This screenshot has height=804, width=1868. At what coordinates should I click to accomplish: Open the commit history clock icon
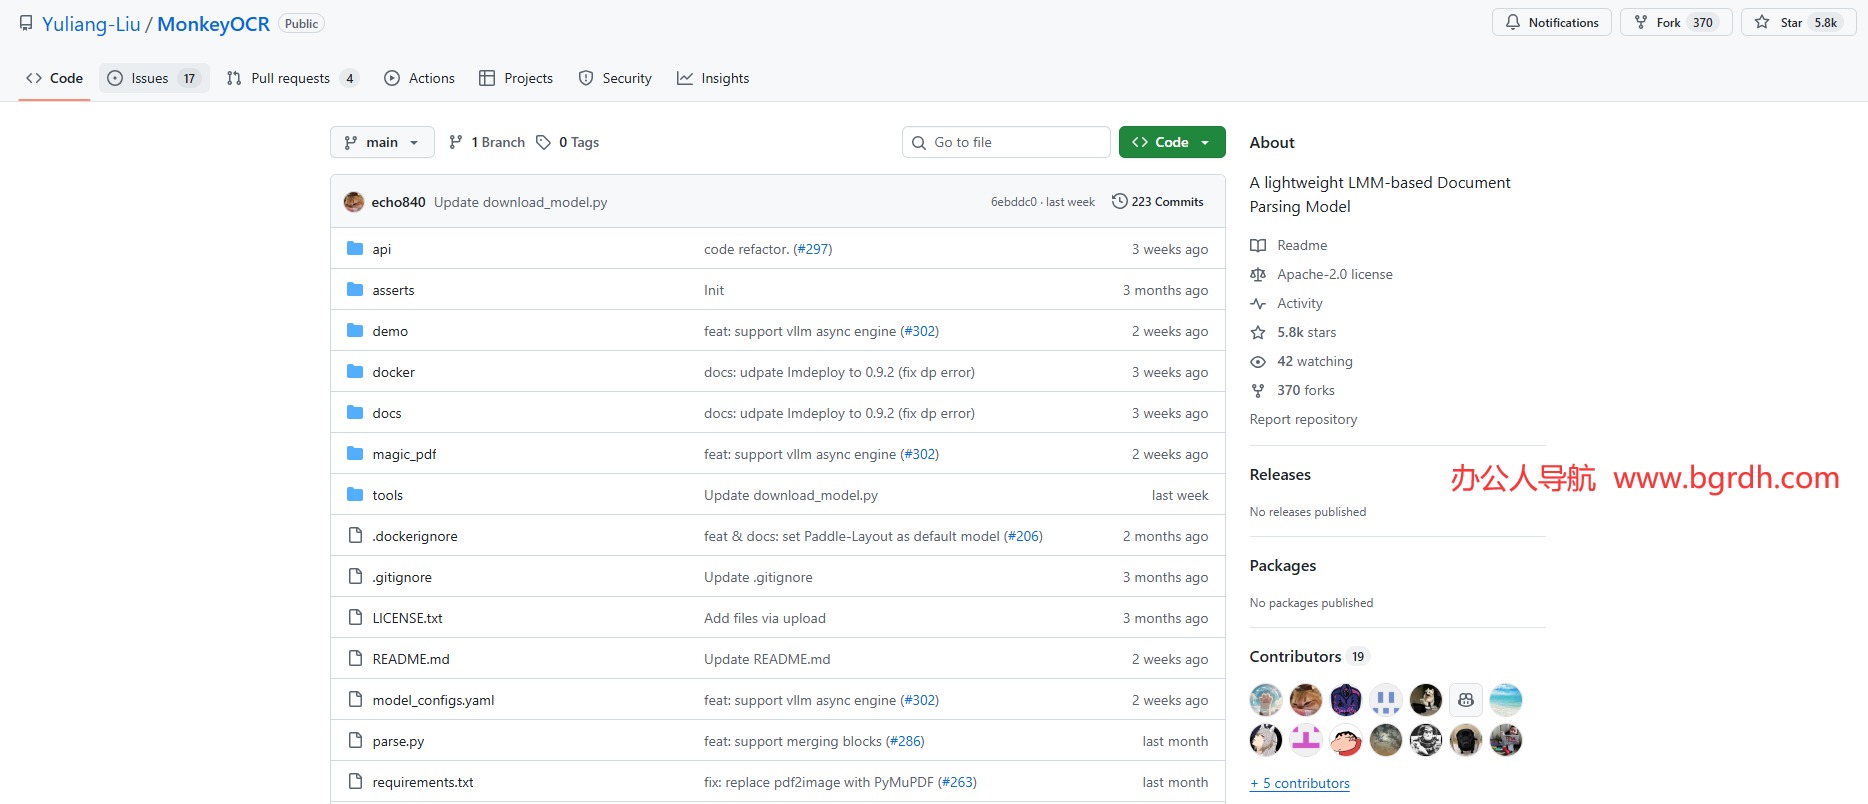(1119, 202)
